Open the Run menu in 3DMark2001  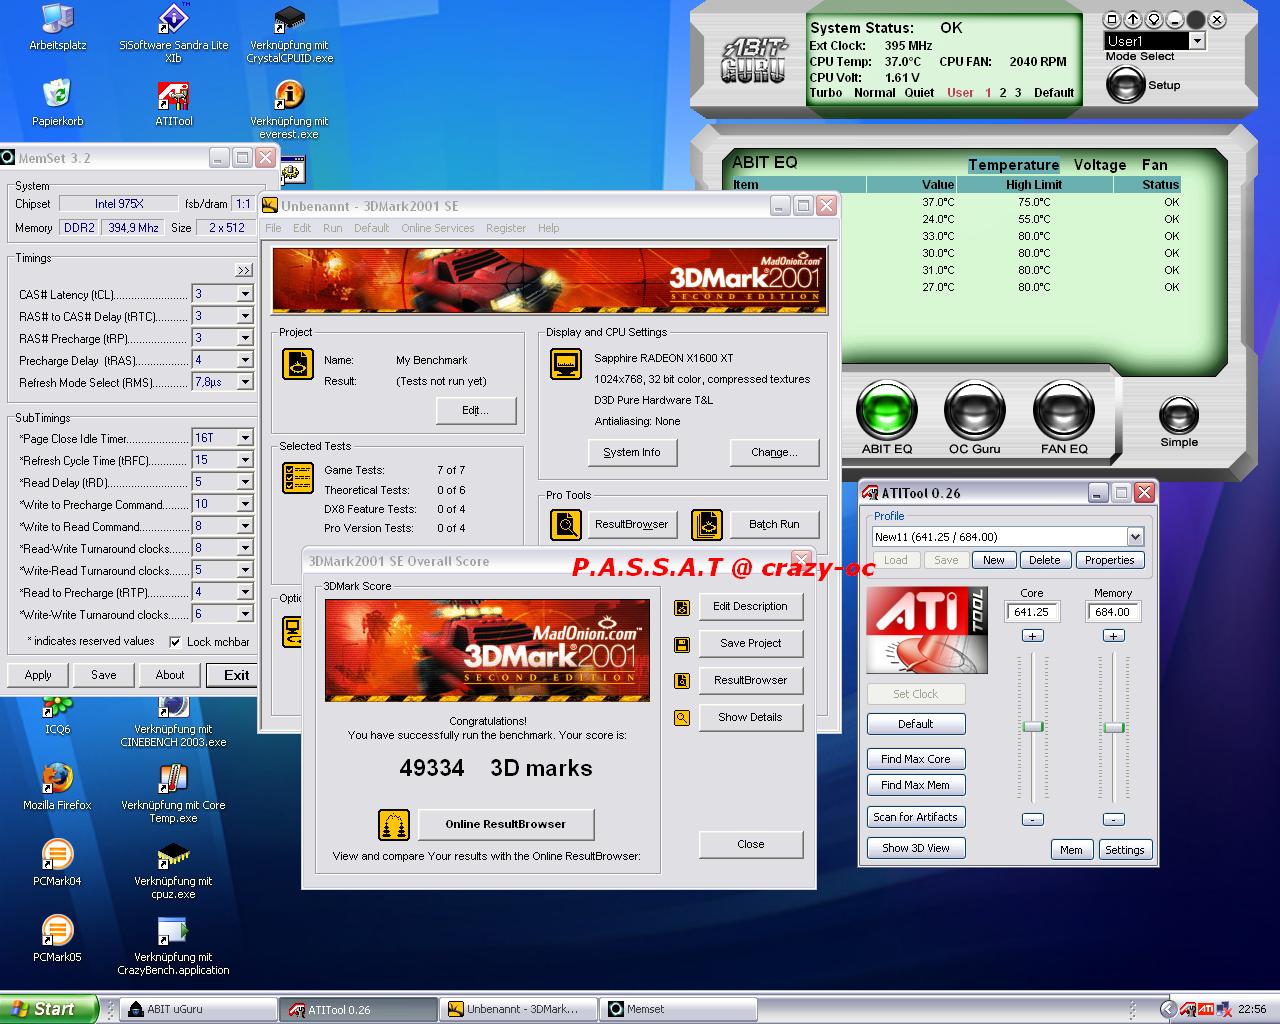click(333, 228)
